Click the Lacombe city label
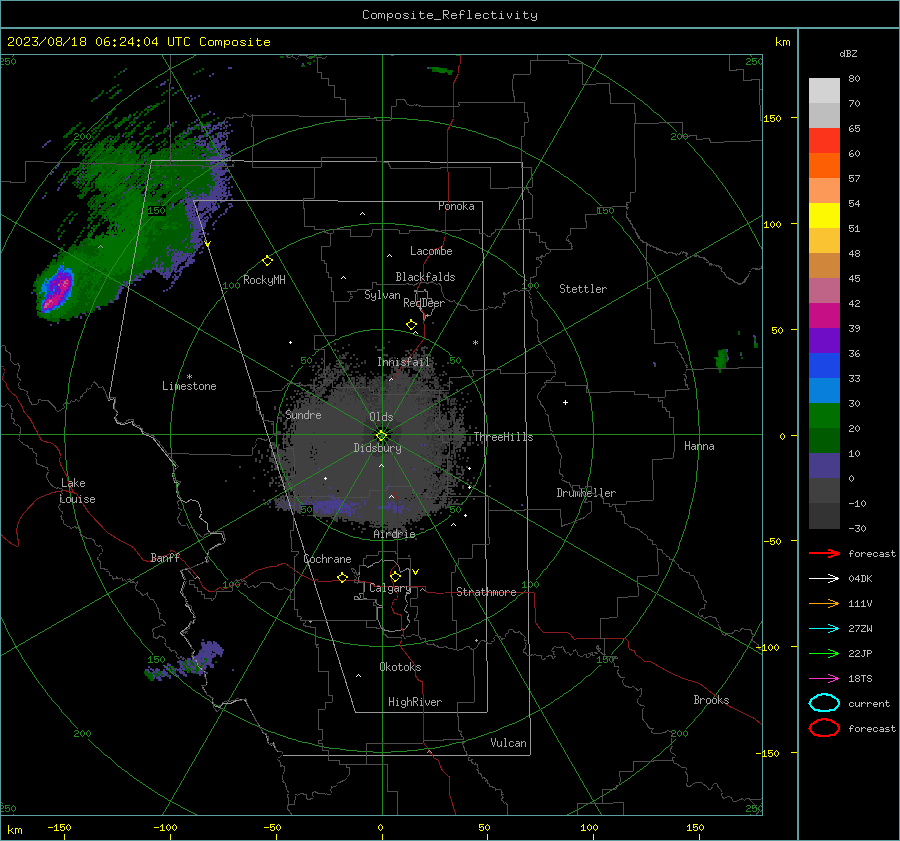The width and height of the screenshot is (900, 841). 431,251
